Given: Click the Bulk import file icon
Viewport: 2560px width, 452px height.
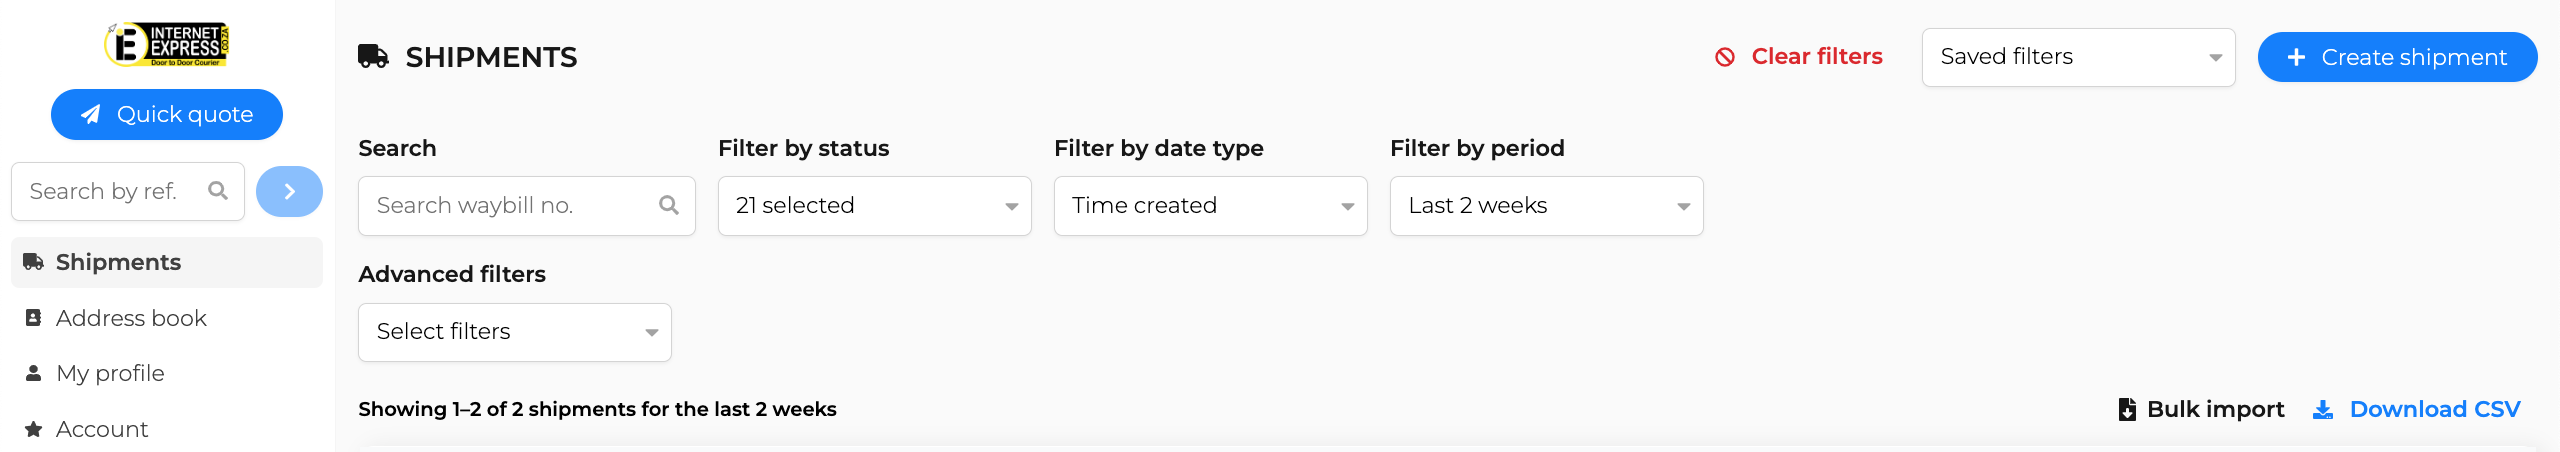Looking at the screenshot, I should (2127, 409).
